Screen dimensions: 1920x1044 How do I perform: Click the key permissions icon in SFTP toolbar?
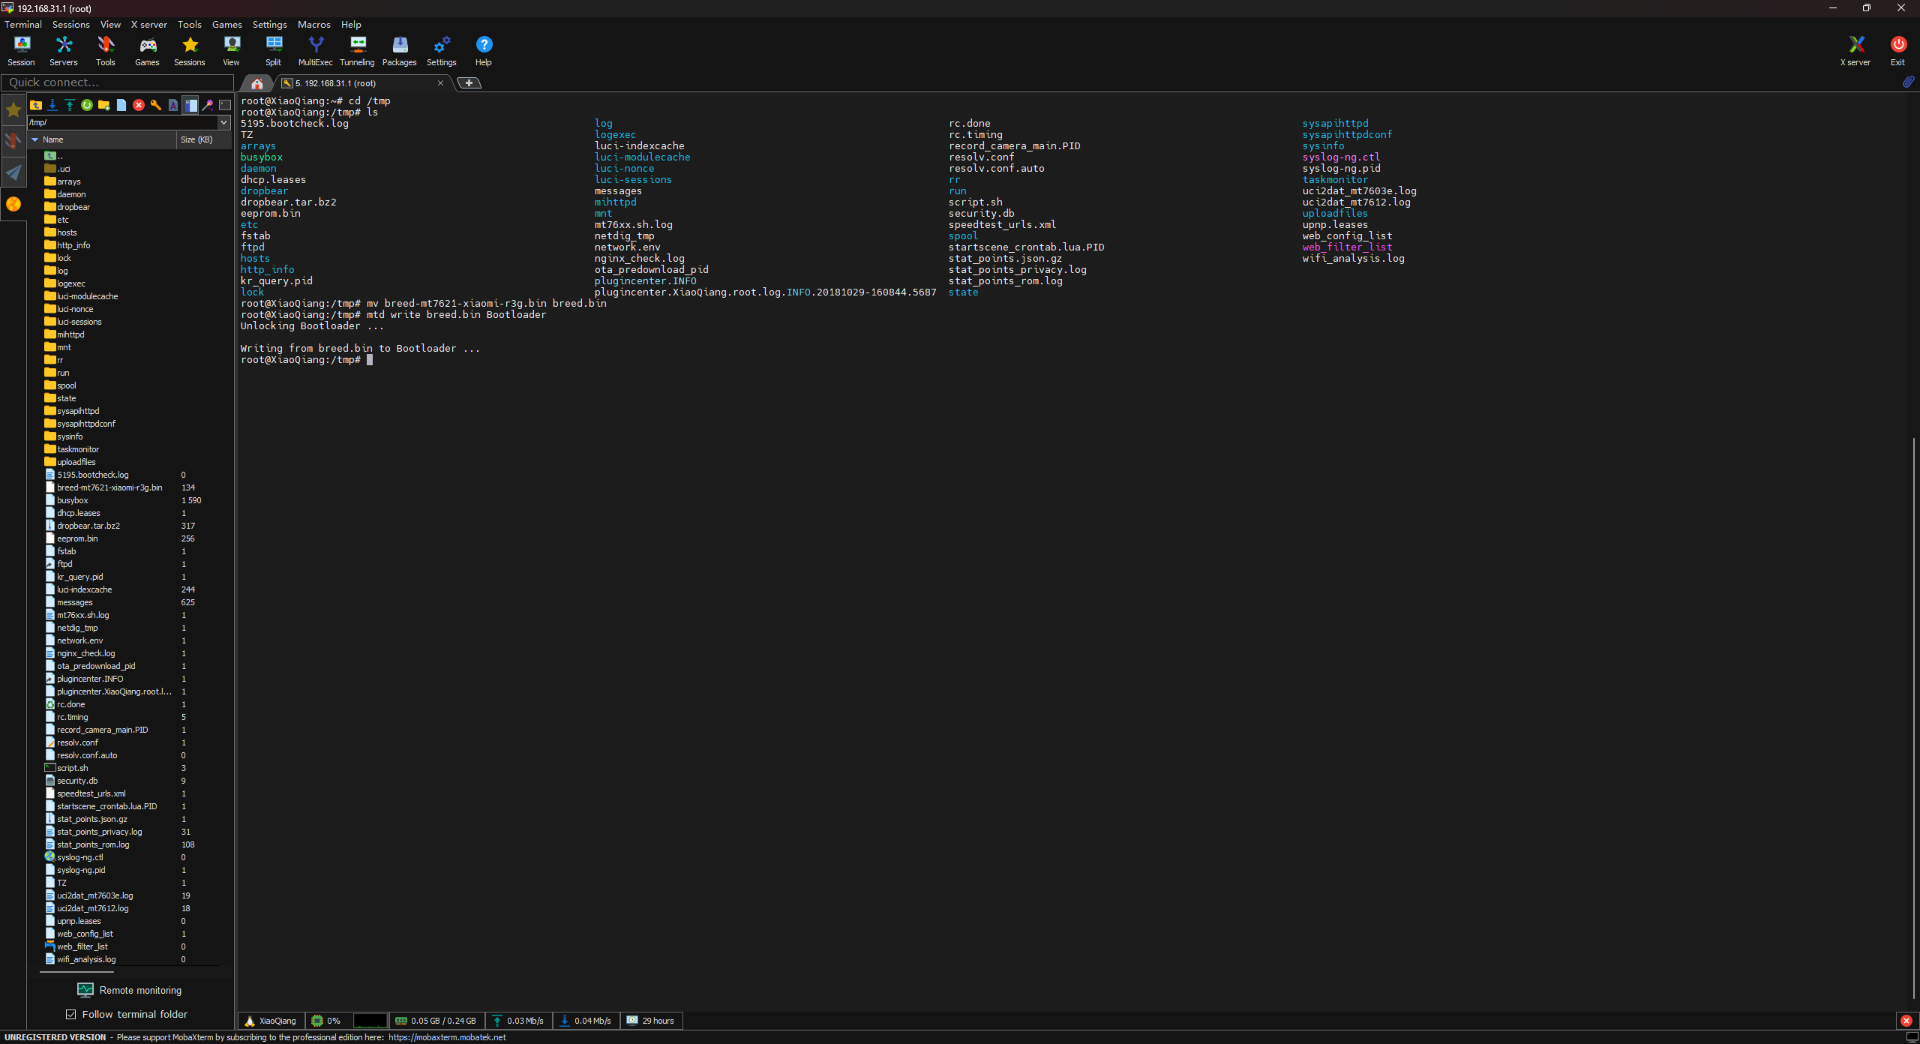pyautogui.click(x=156, y=105)
